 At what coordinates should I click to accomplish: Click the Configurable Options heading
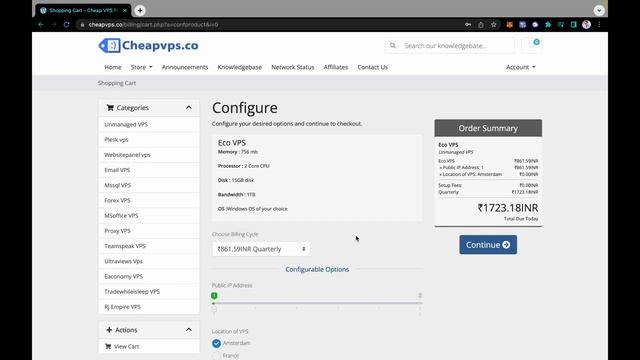(x=317, y=269)
